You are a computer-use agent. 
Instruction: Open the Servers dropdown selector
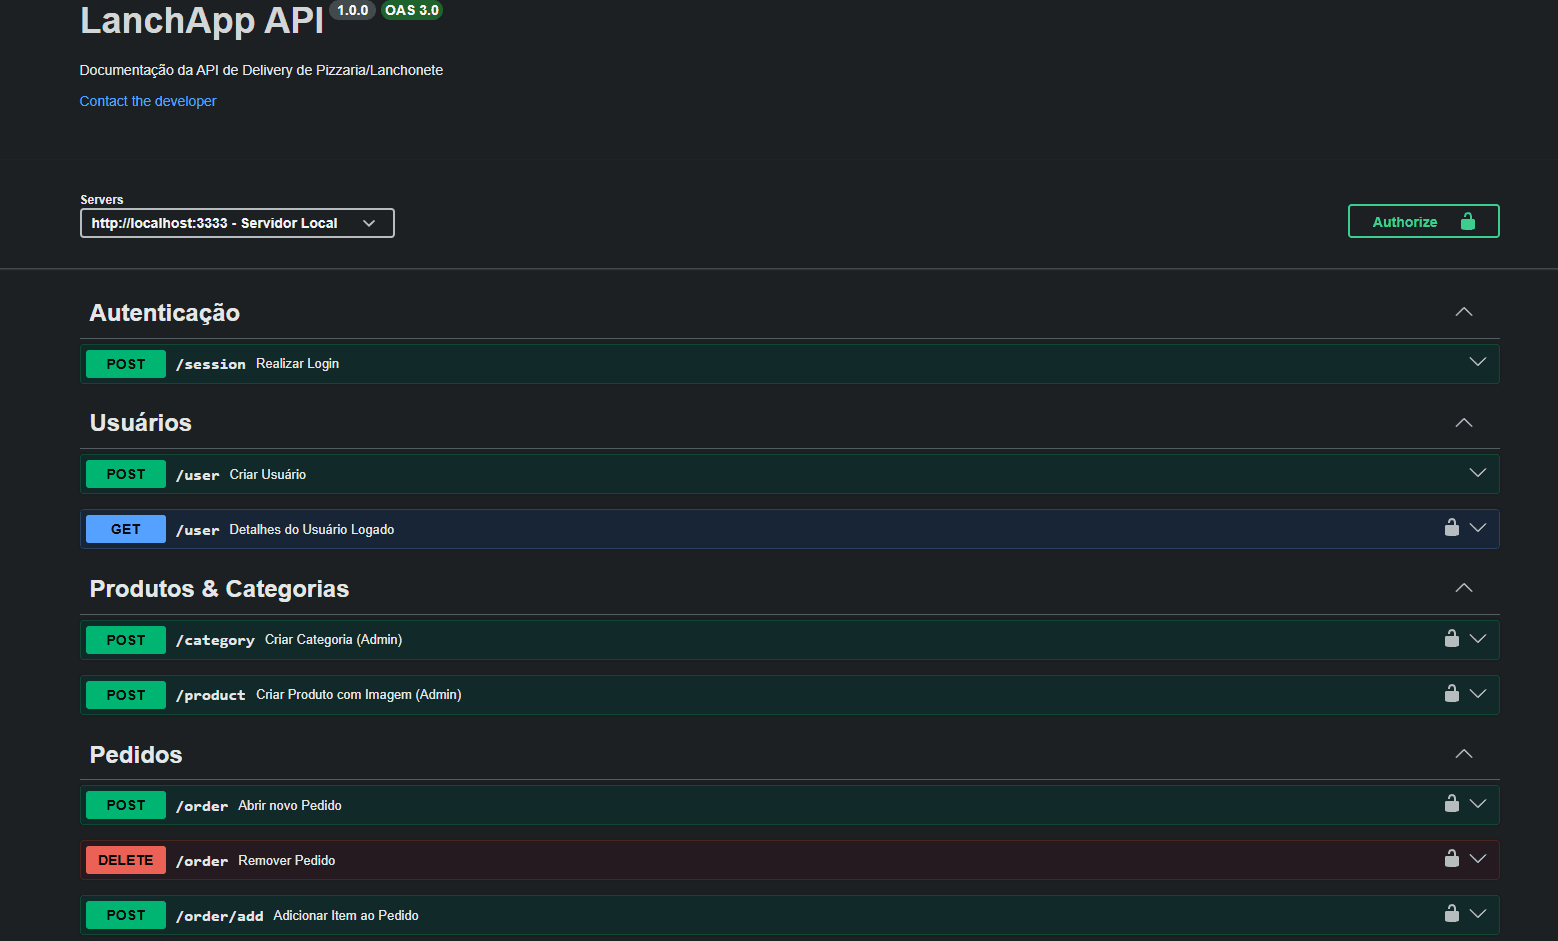(x=237, y=223)
